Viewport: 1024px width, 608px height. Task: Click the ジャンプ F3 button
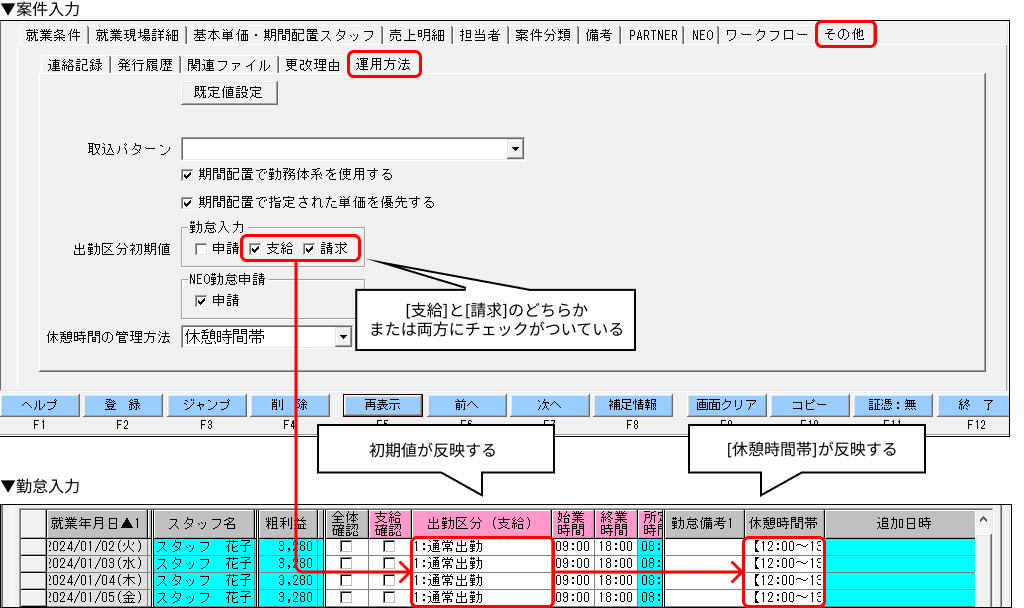[206, 405]
